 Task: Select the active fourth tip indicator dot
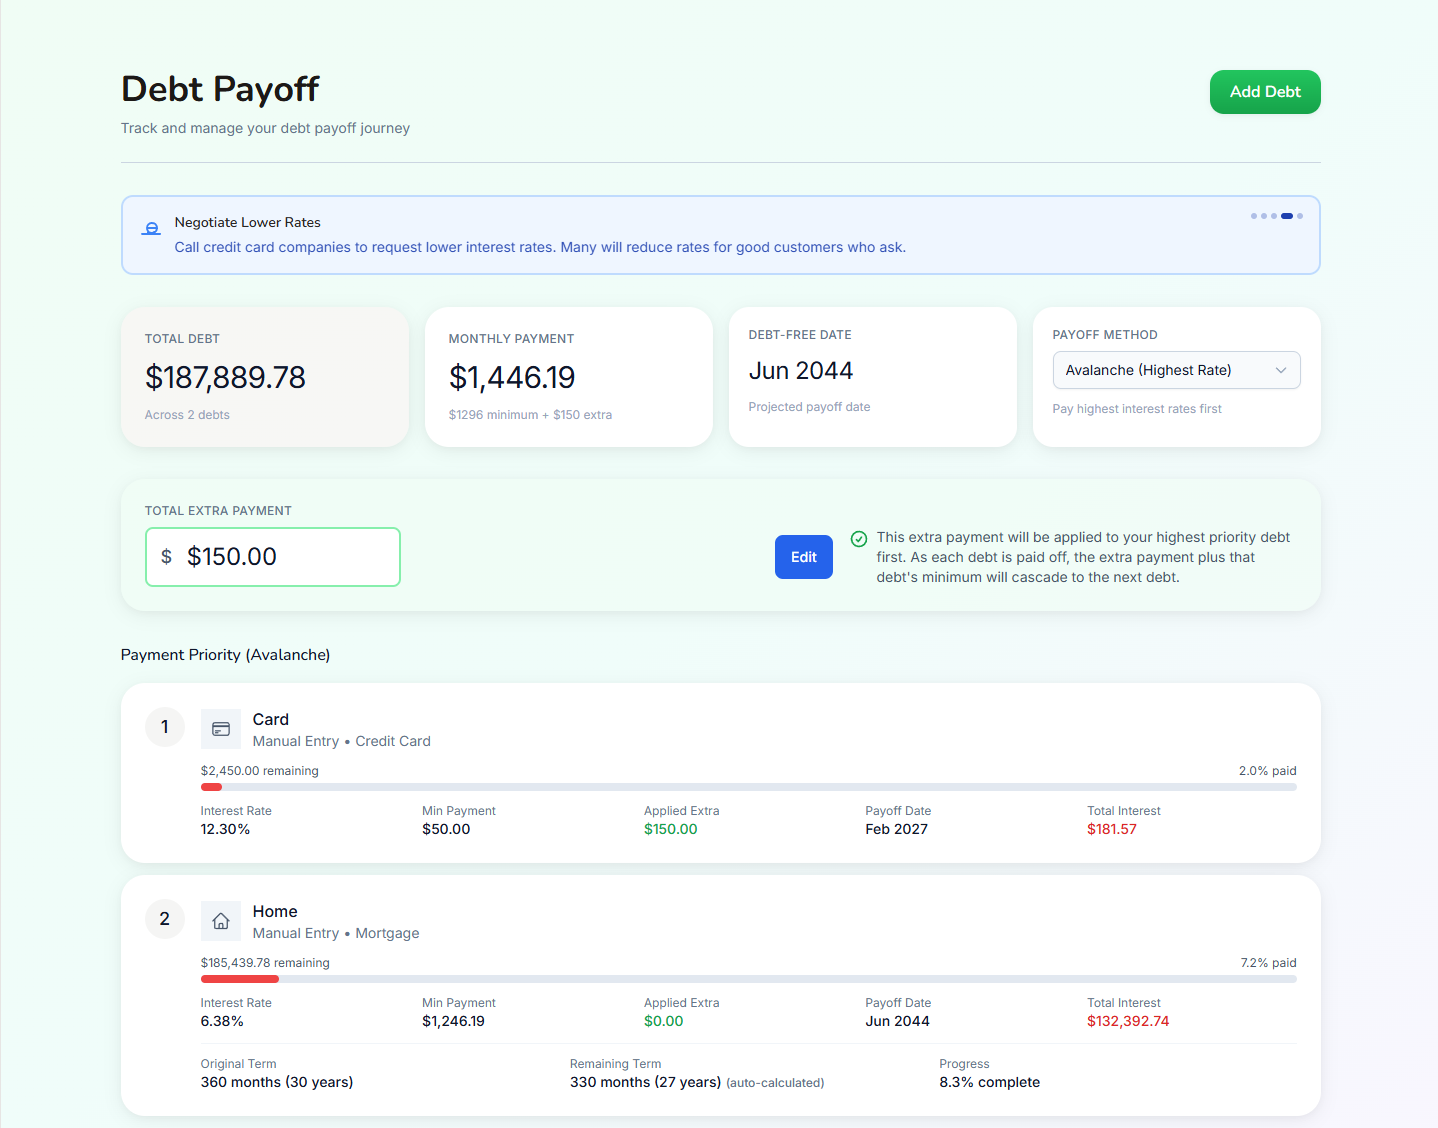(1288, 215)
